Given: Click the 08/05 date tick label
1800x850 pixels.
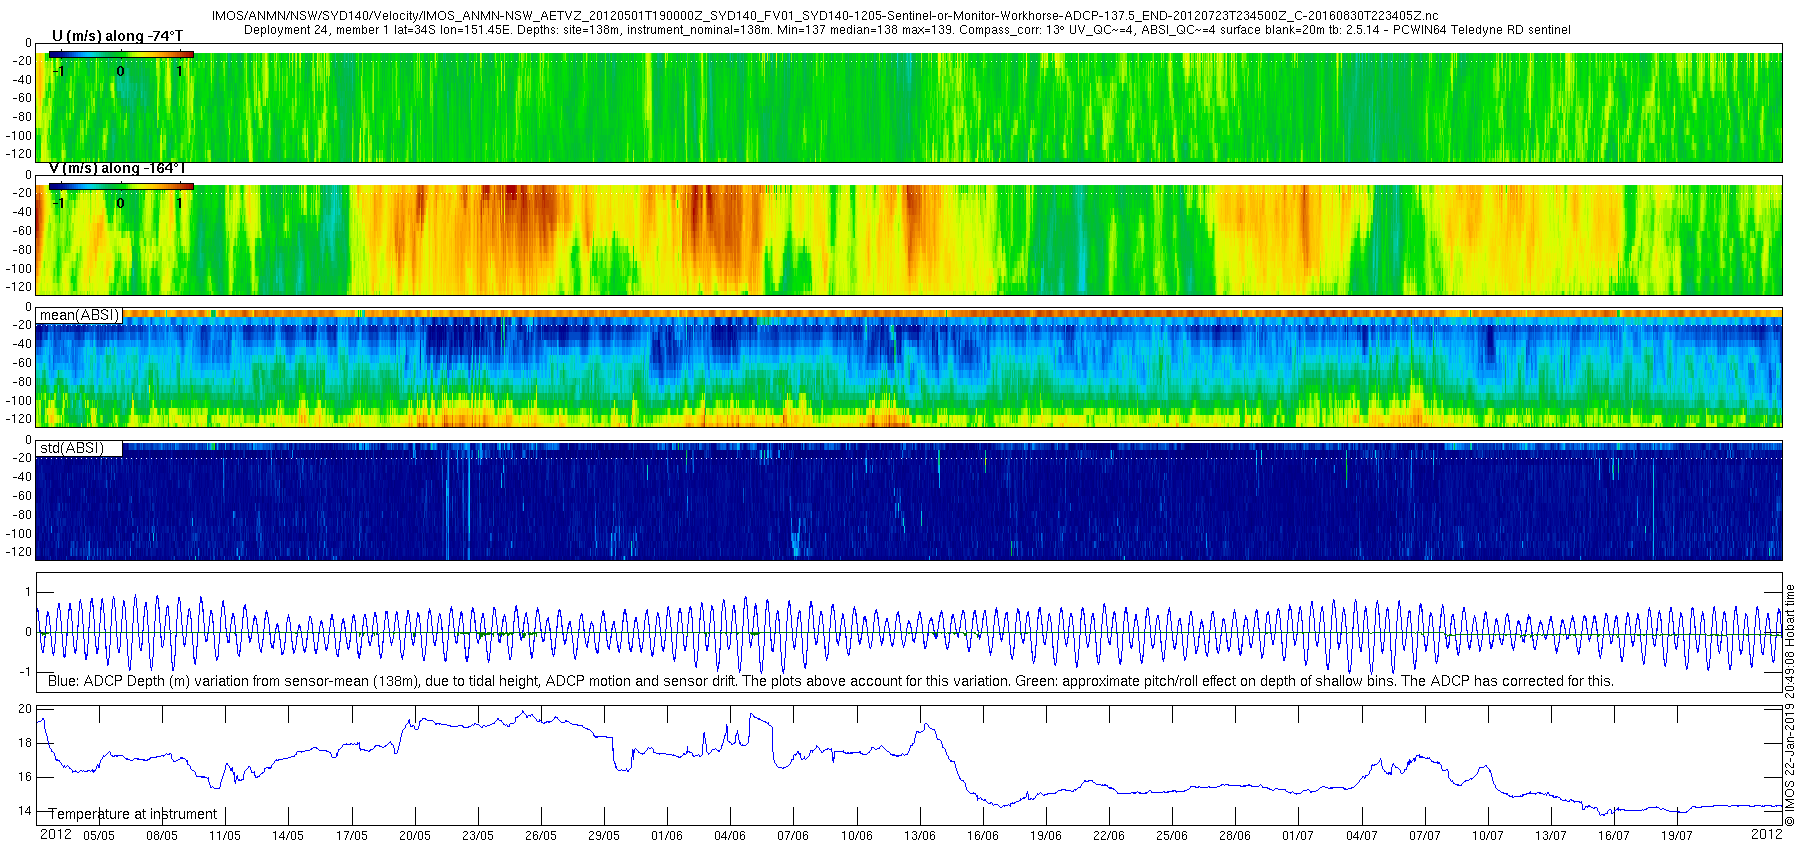Looking at the screenshot, I should coord(161,836).
